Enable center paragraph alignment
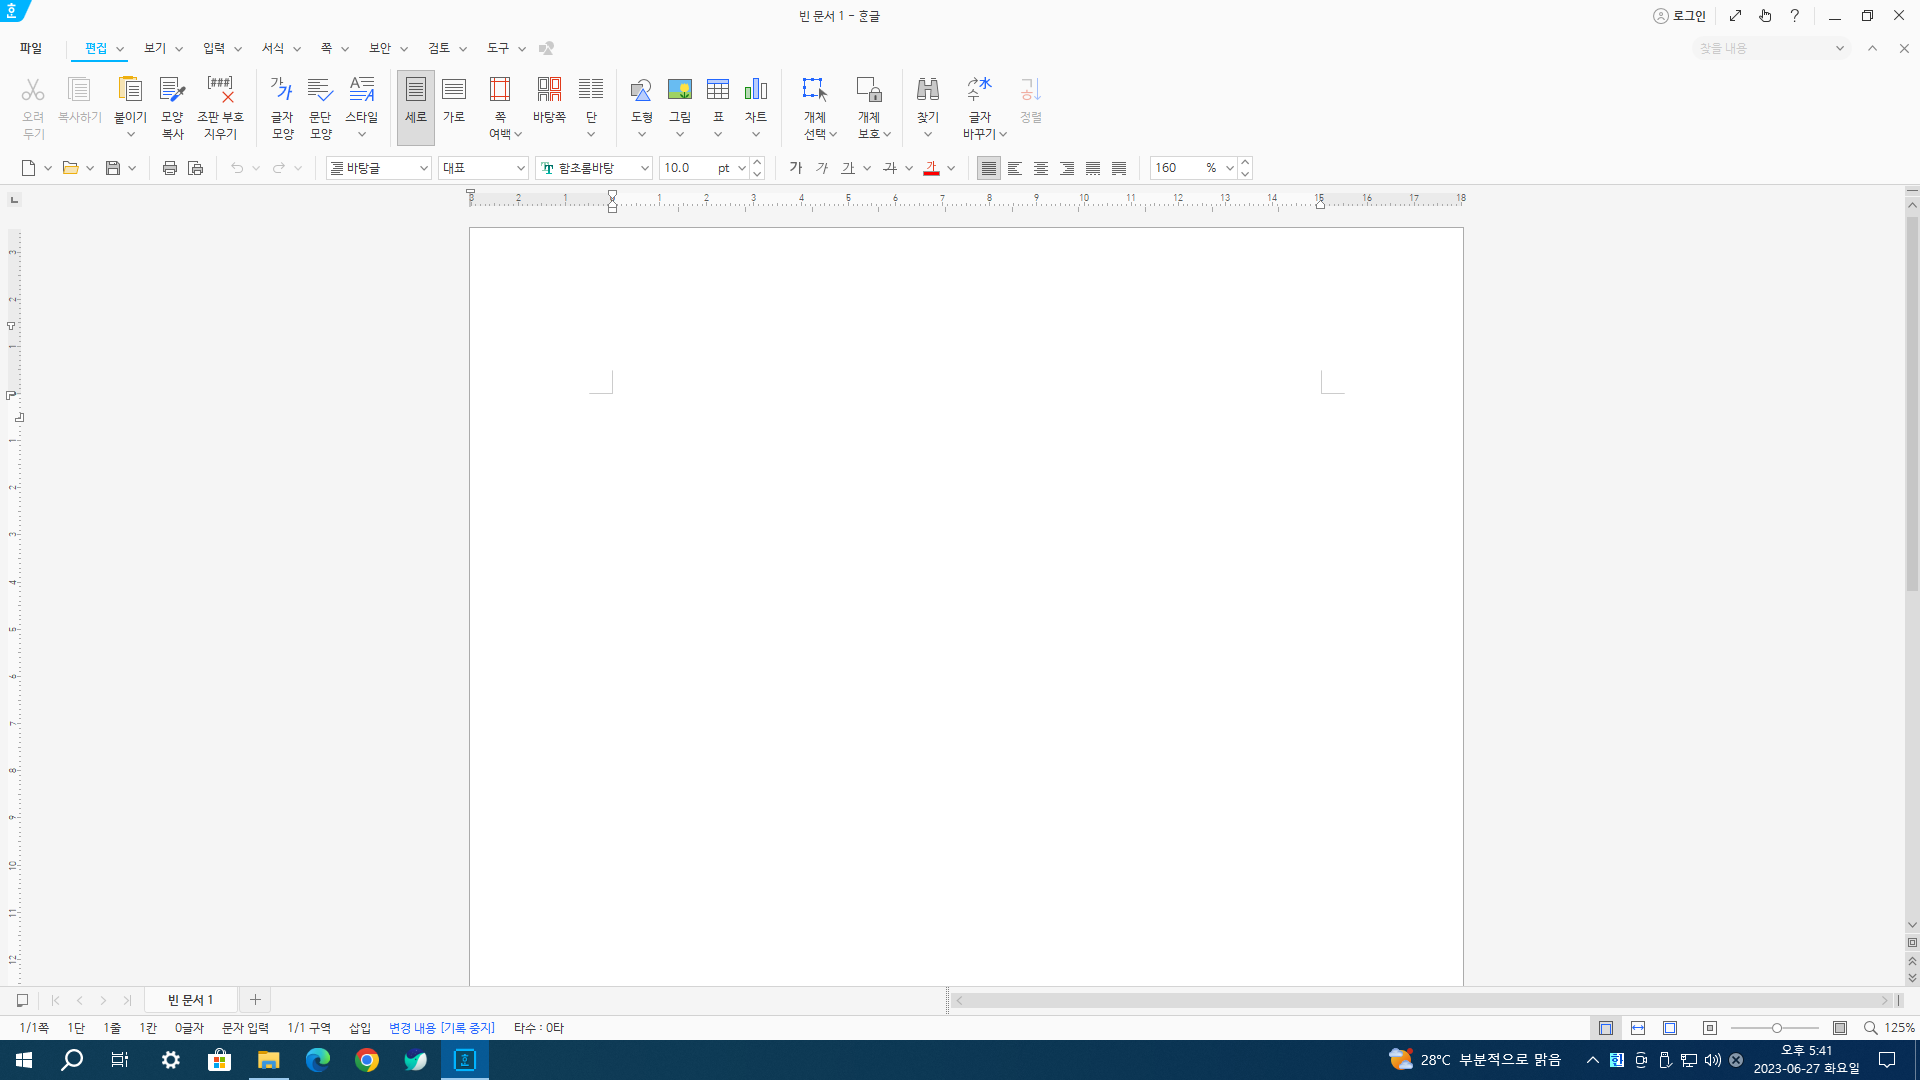 click(x=1041, y=168)
